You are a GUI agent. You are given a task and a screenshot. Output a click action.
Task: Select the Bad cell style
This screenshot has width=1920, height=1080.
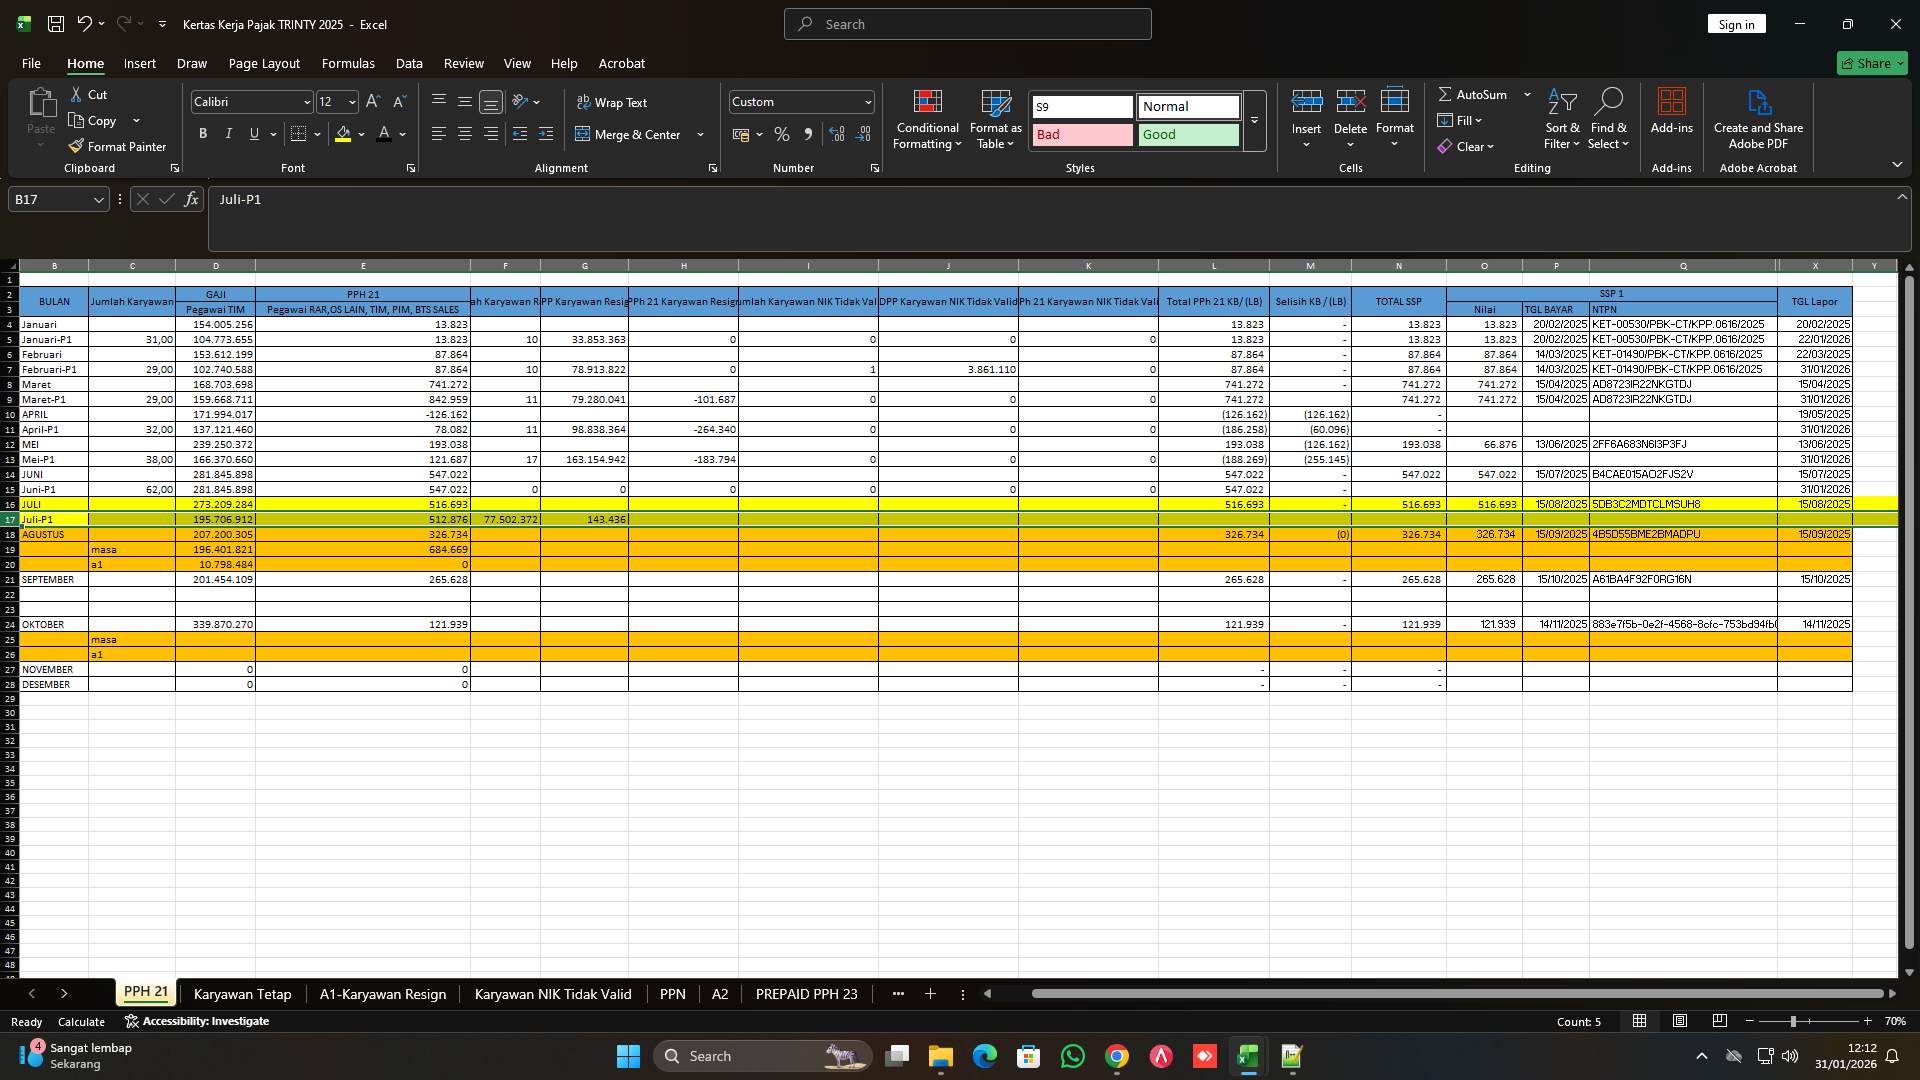(x=1081, y=134)
